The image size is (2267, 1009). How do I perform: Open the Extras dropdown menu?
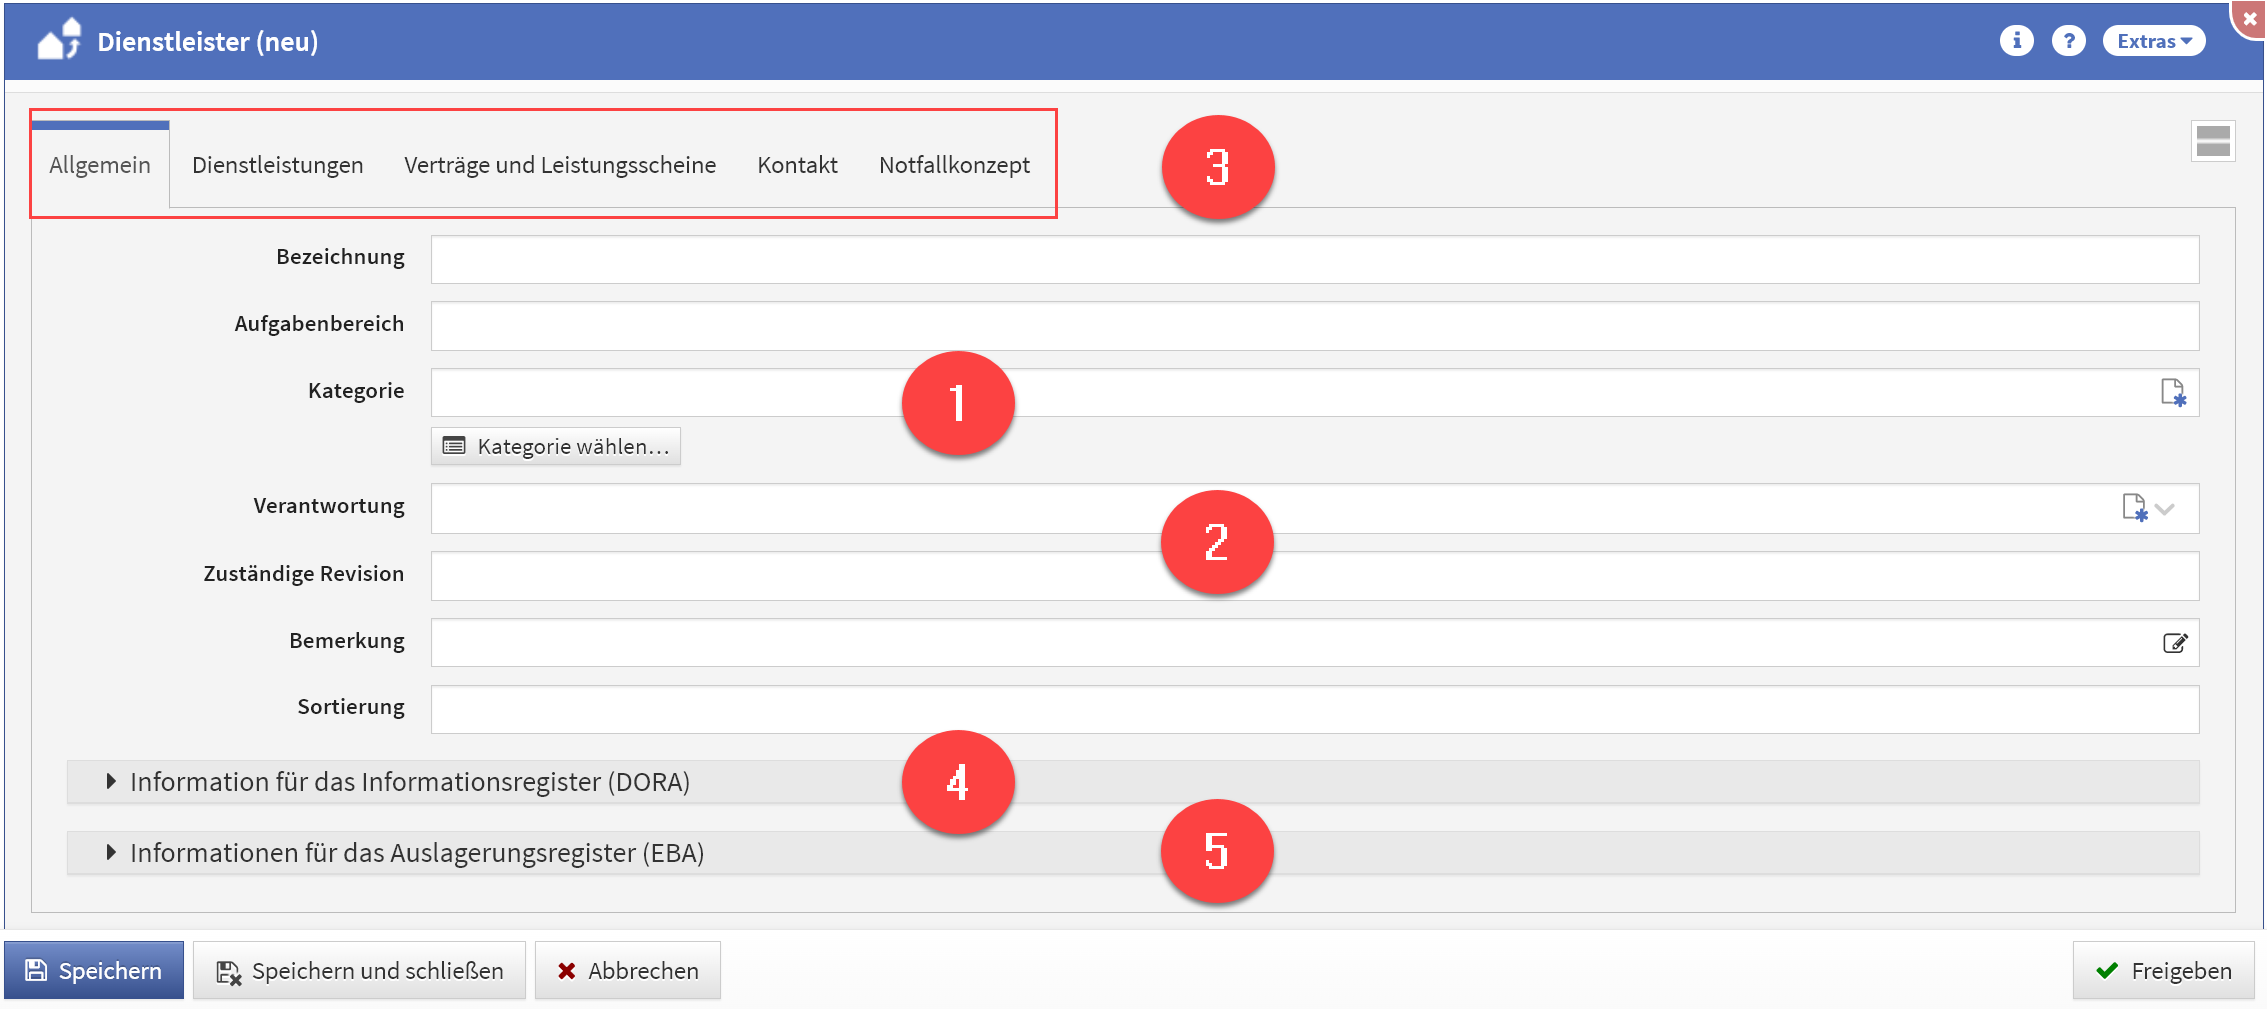click(2153, 41)
